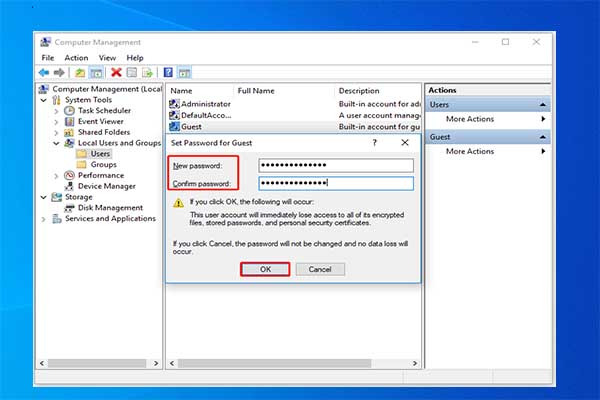Select Device Manager in the tree
Viewport: 600px width, 400px height.
(x=106, y=186)
